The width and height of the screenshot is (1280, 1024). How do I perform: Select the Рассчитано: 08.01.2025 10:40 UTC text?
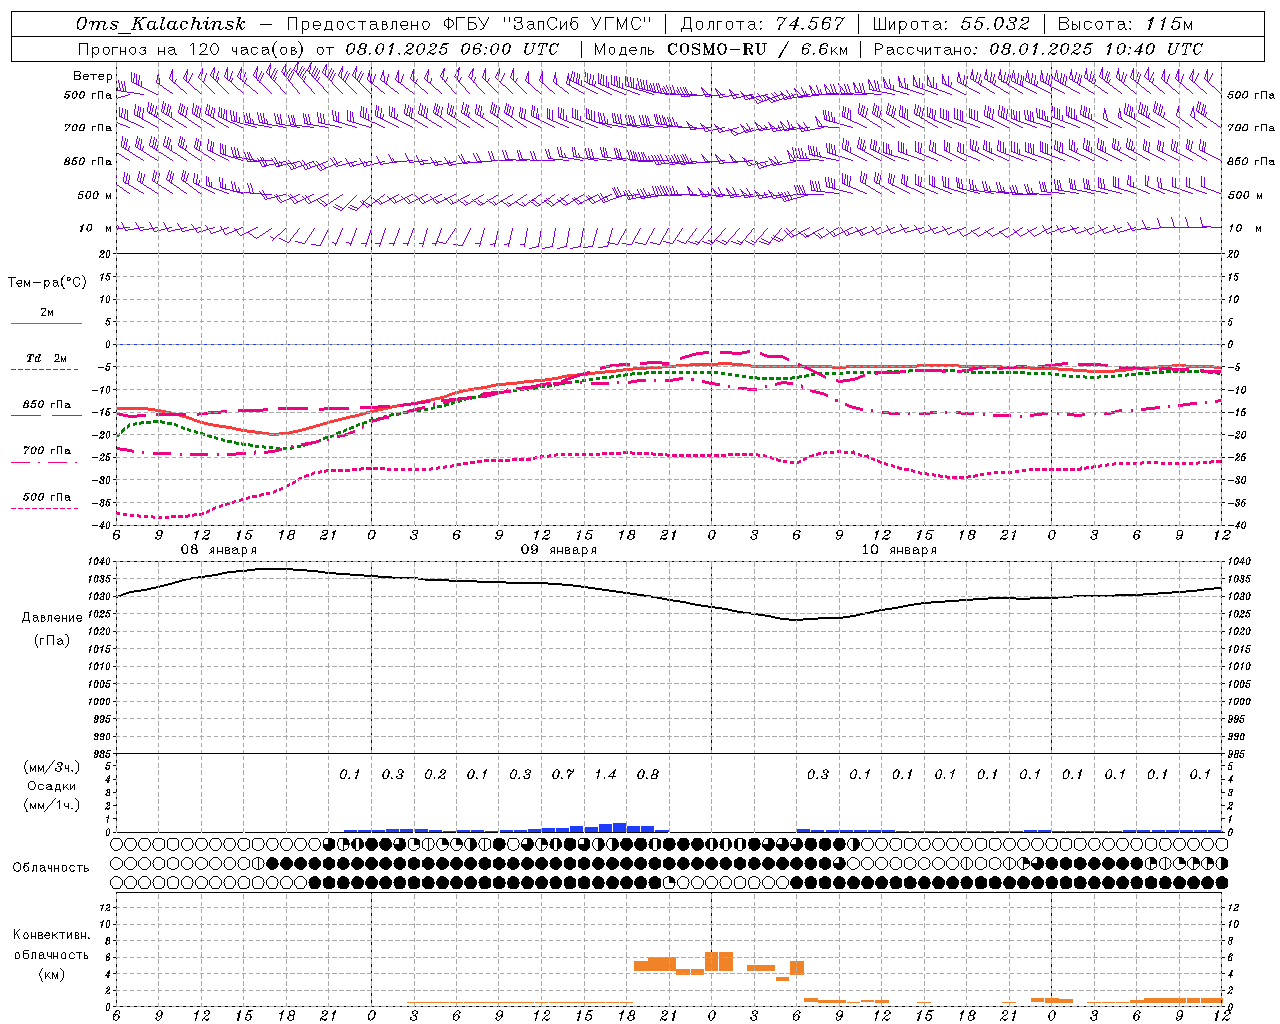[x=1038, y=49]
